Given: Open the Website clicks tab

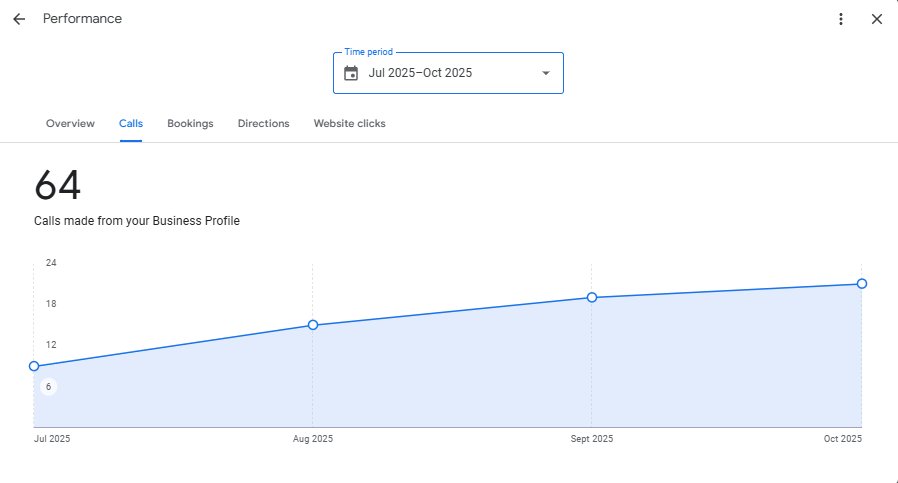Looking at the screenshot, I should pos(349,123).
